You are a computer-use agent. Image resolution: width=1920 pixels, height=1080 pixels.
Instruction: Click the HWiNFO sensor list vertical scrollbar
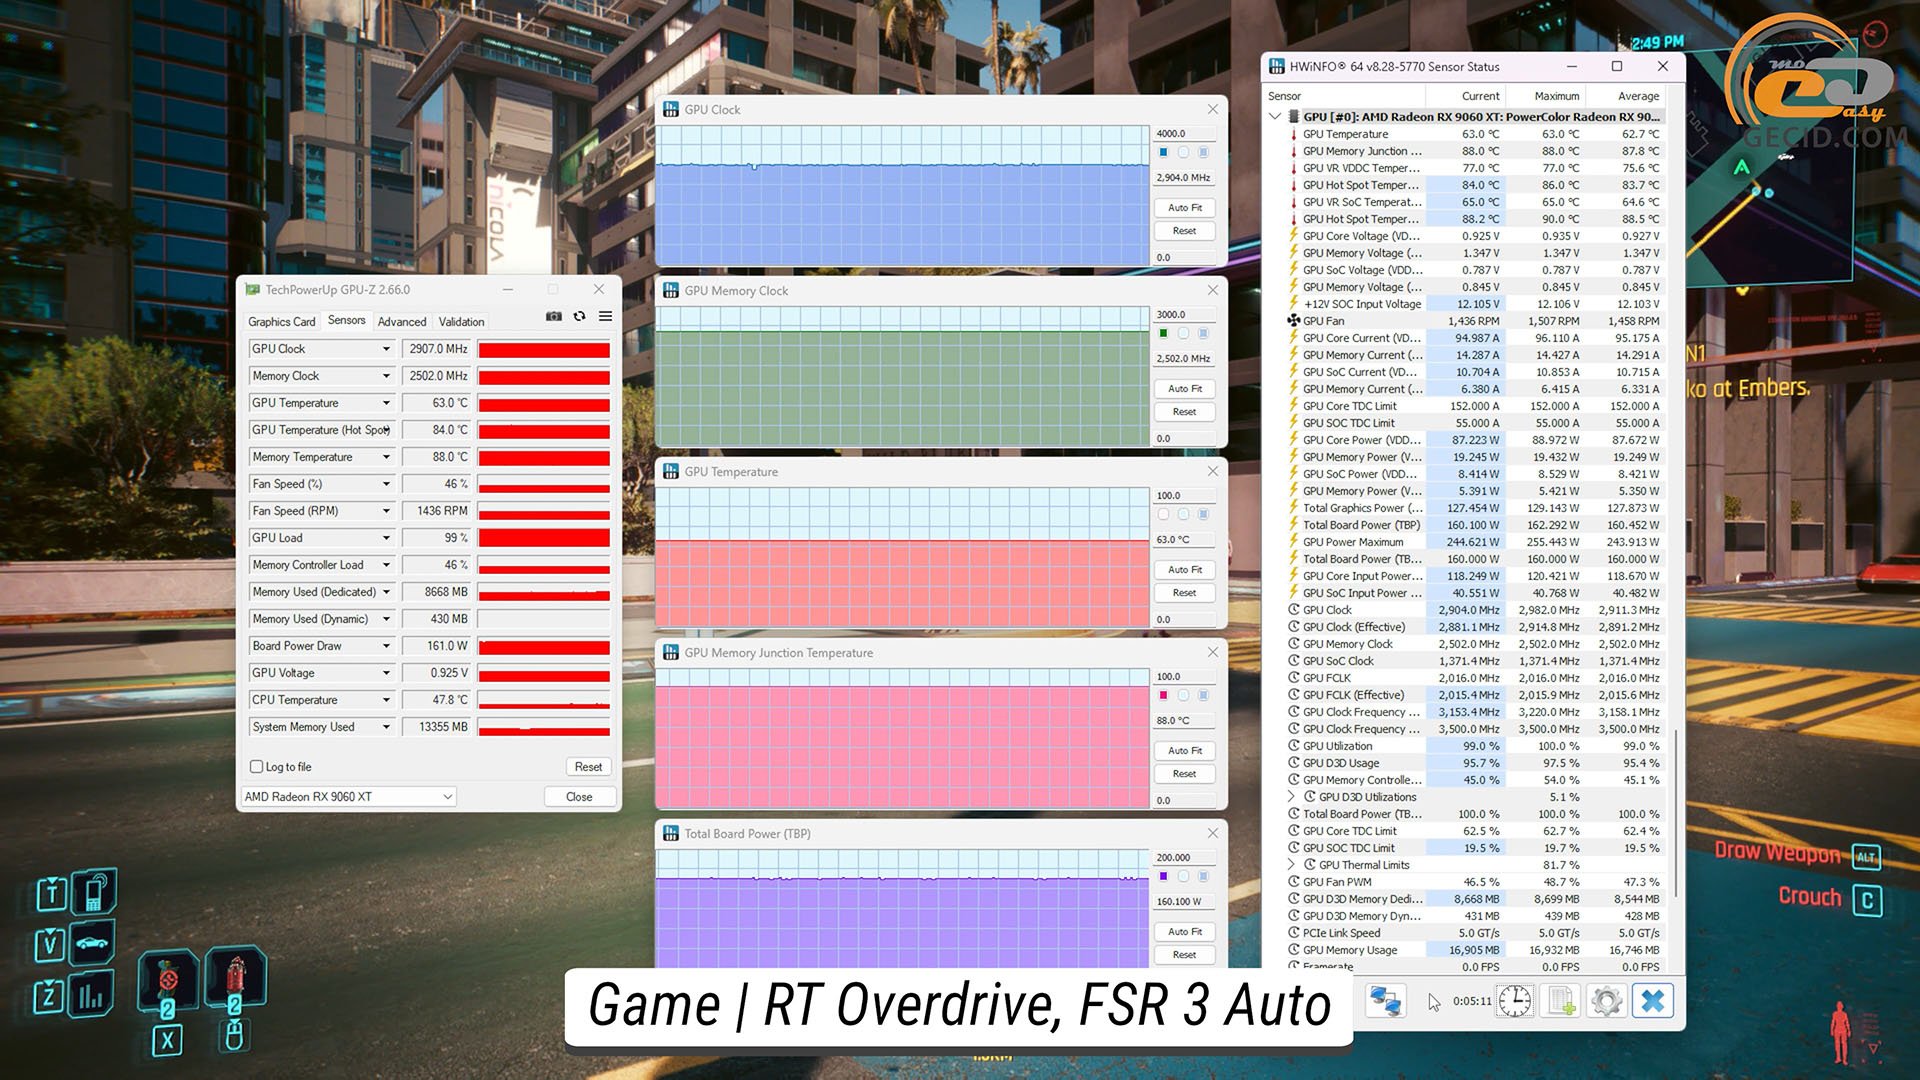(x=1675, y=812)
